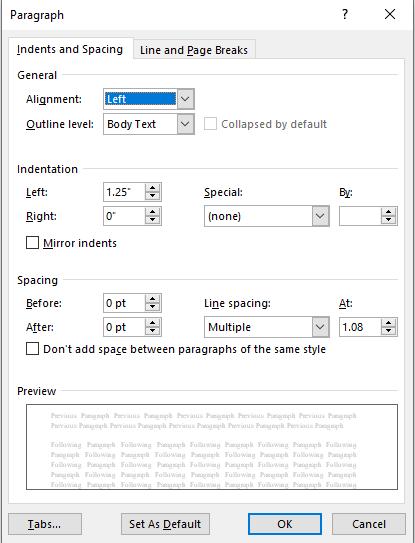Click the Outline level label
The image size is (415, 543).
[60, 124]
